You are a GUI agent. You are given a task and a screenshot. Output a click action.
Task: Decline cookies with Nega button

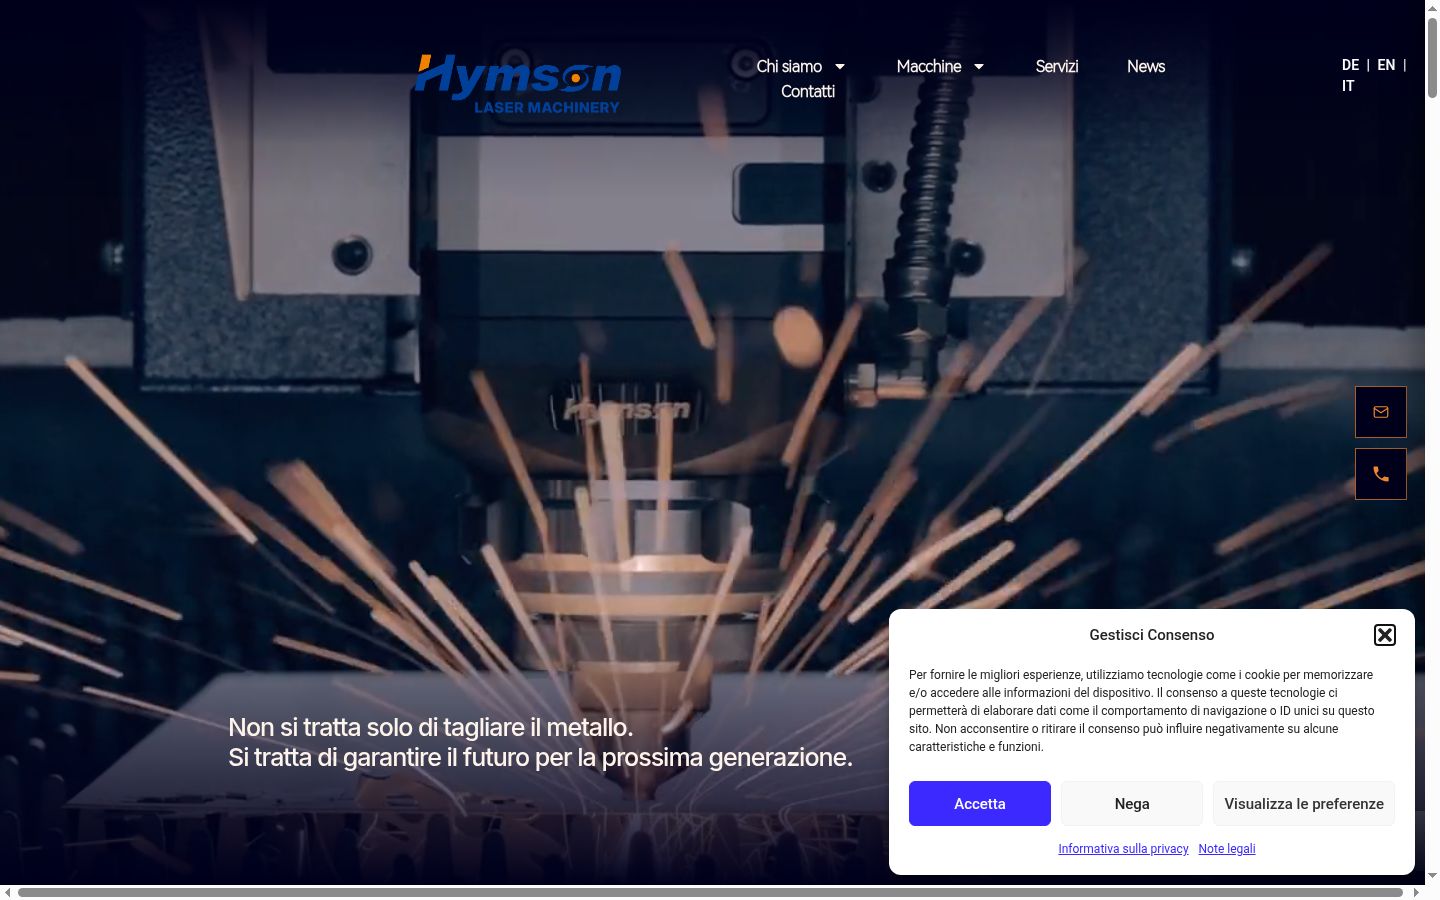click(x=1132, y=804)
